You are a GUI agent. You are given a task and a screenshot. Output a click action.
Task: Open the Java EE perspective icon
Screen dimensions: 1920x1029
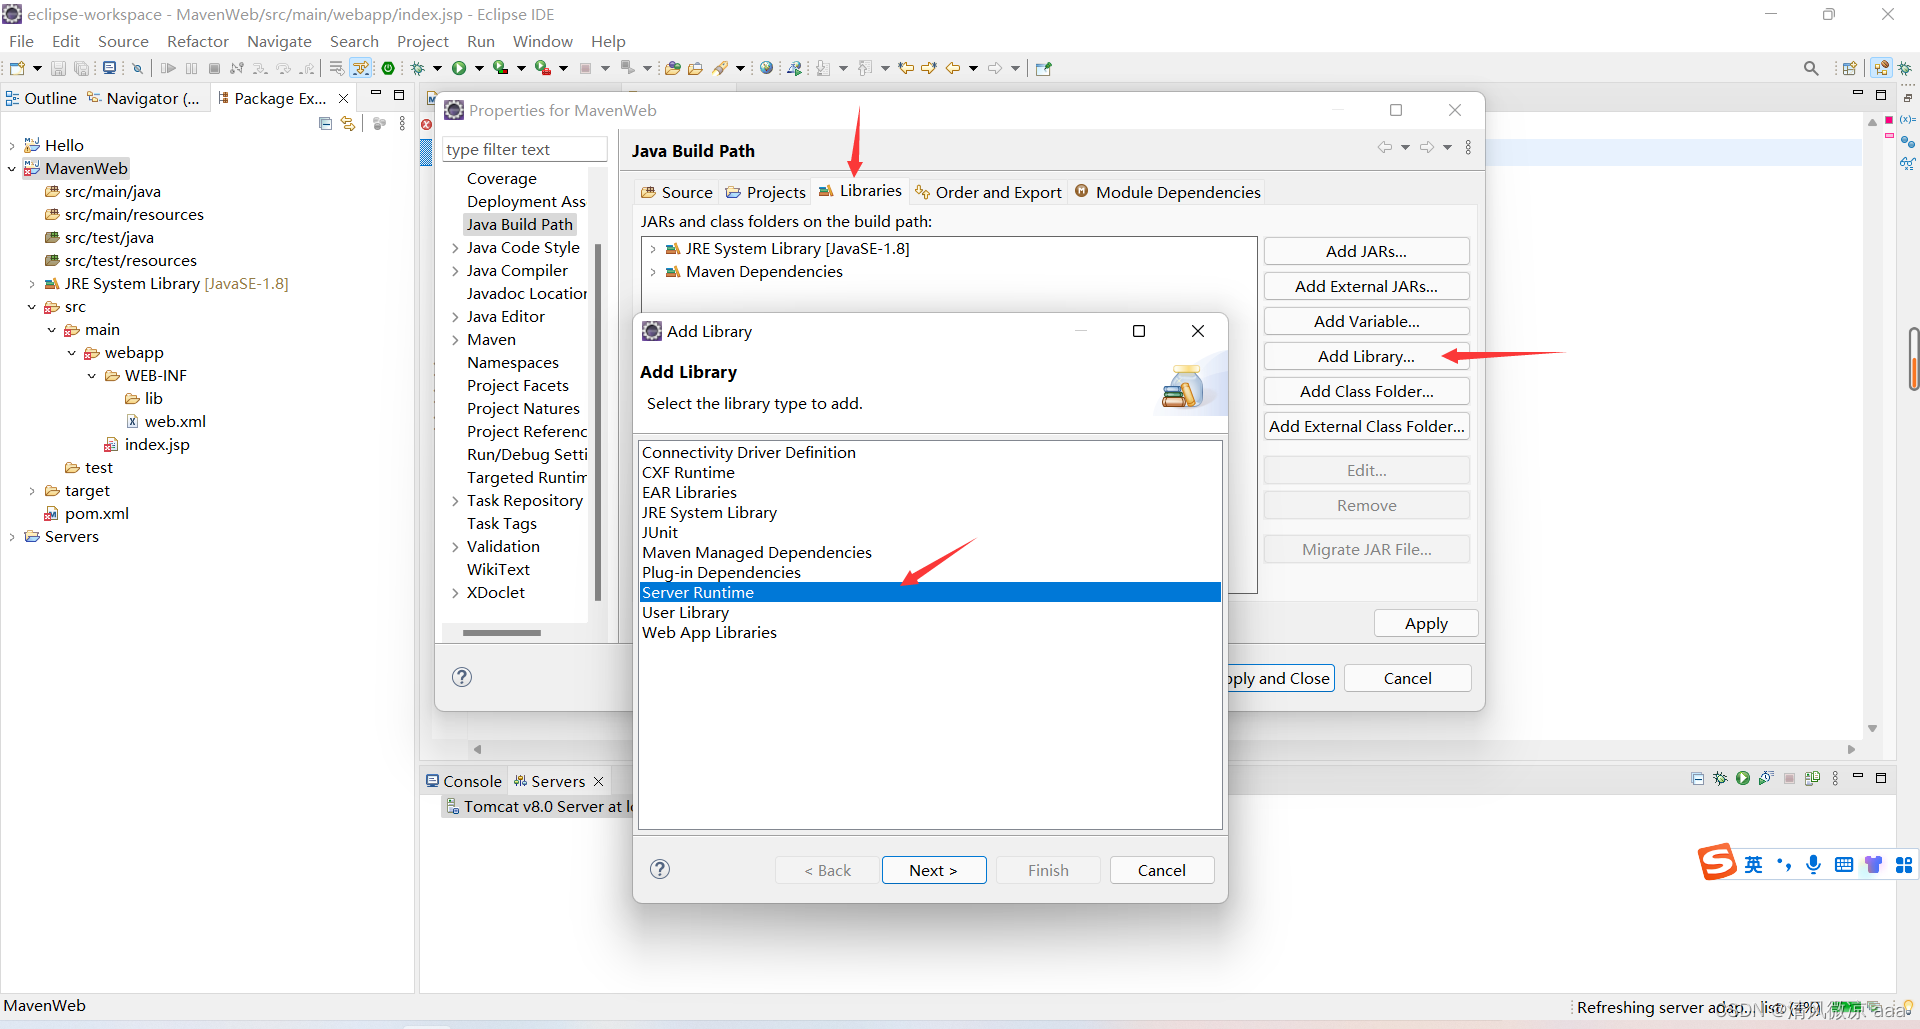1881,67
